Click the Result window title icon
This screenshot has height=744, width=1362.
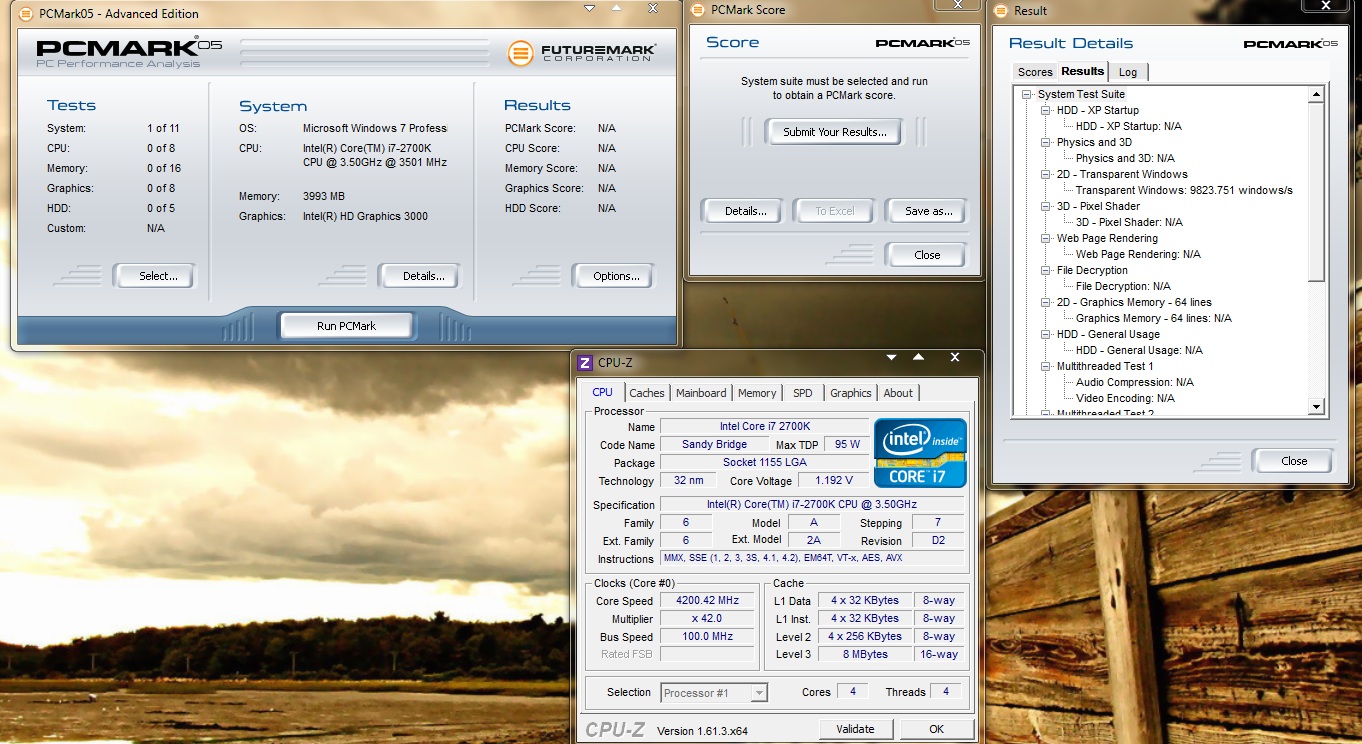tap(1001, 11)
